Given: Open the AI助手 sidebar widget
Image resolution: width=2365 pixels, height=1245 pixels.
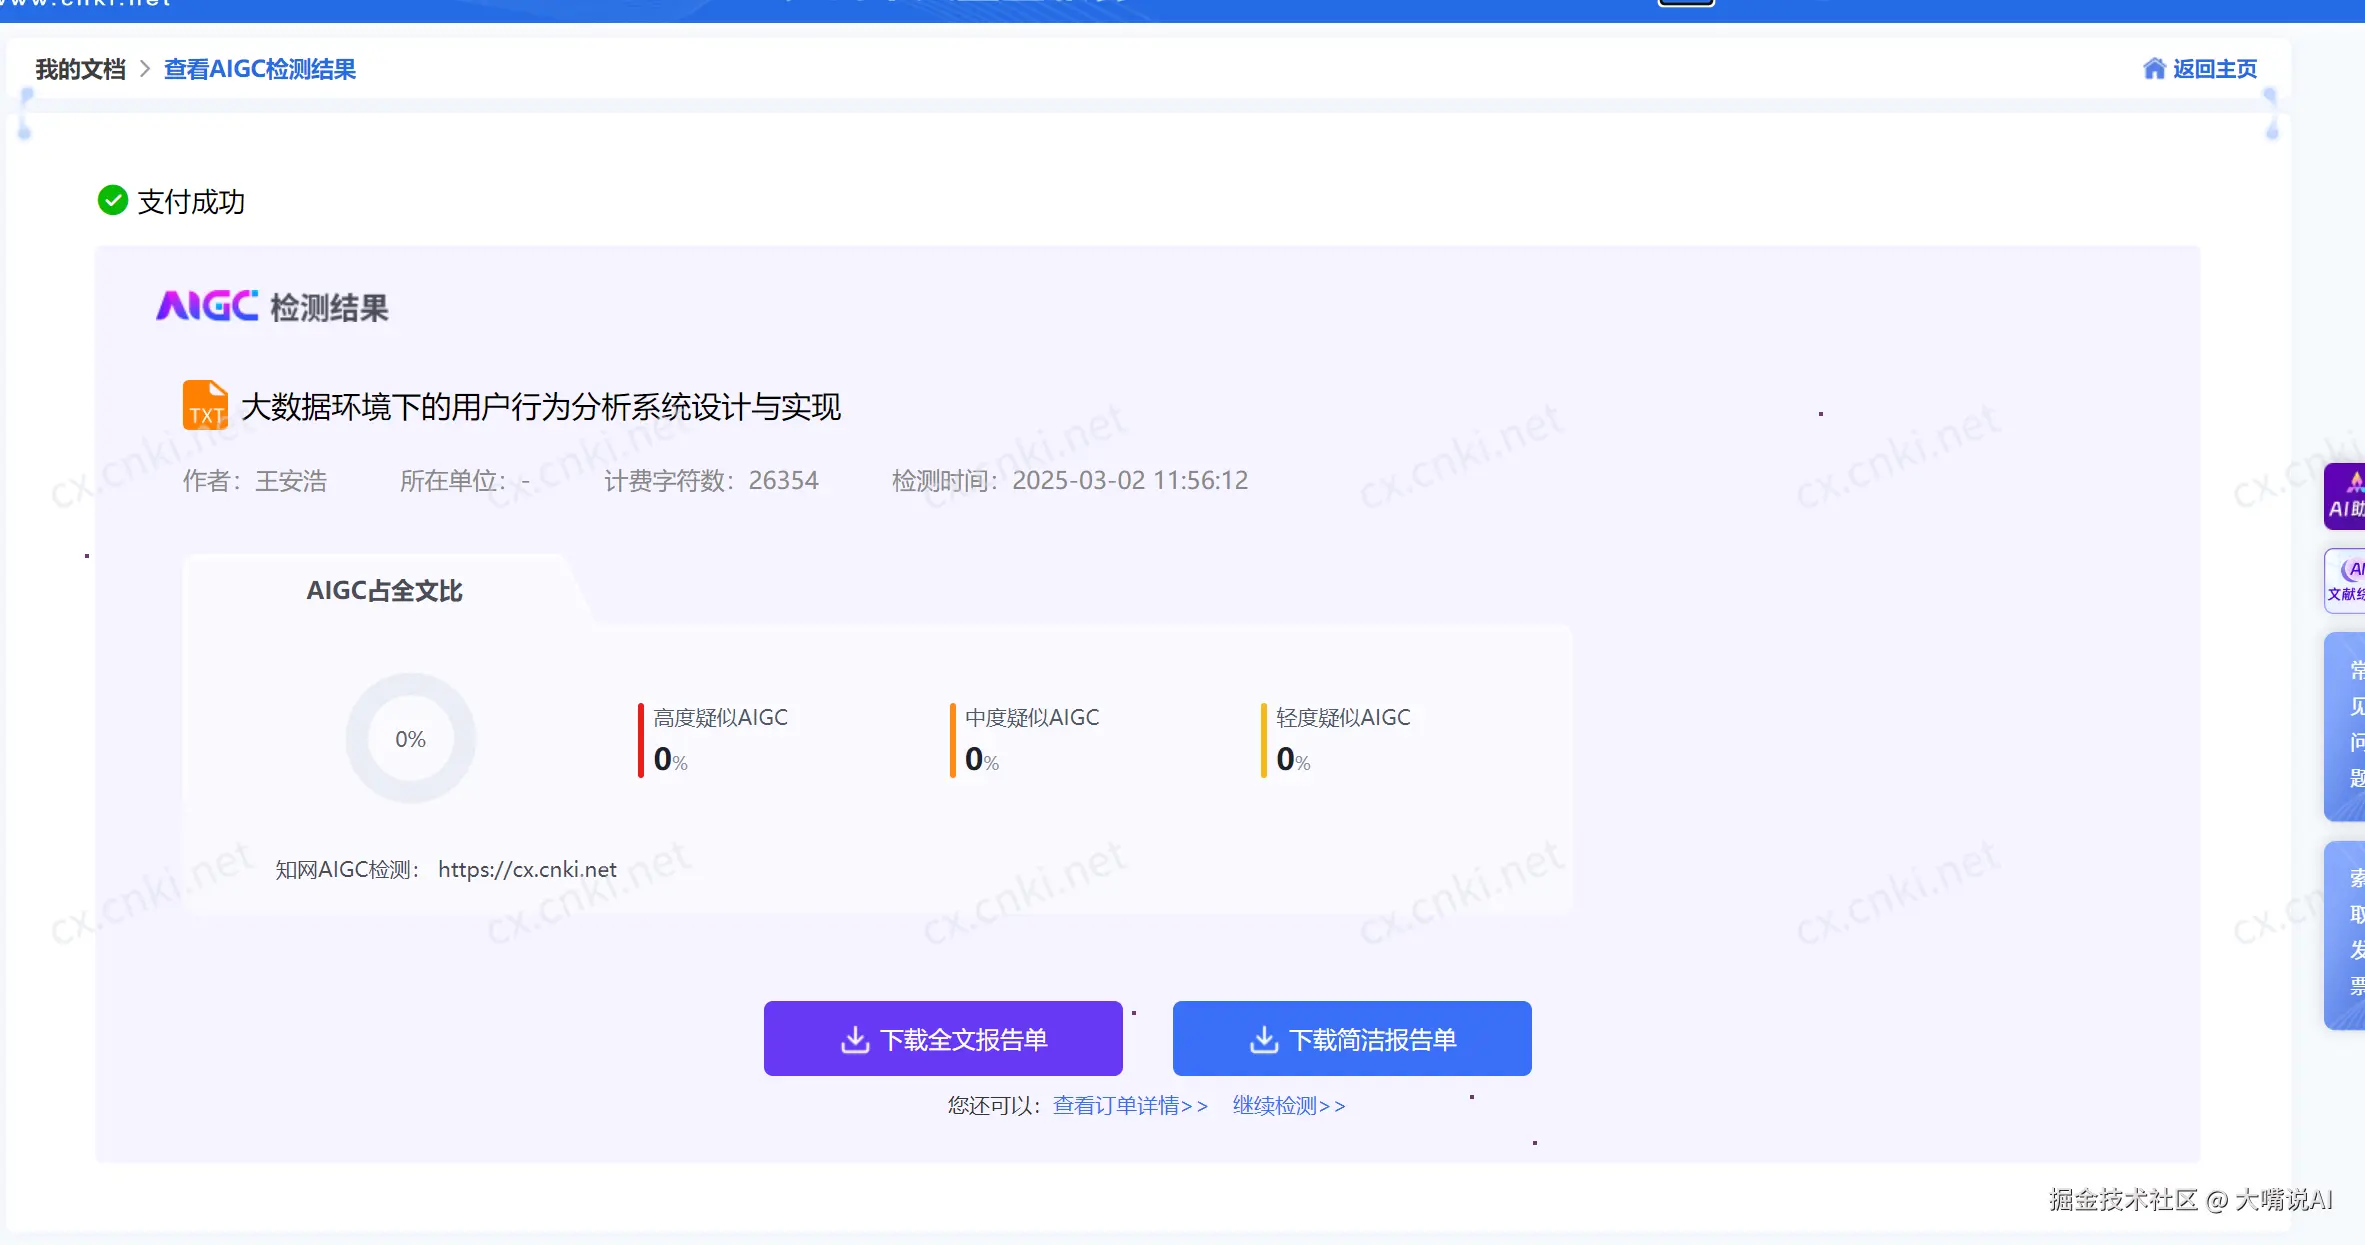Looking at the screenshot, I should point(2345,496).
